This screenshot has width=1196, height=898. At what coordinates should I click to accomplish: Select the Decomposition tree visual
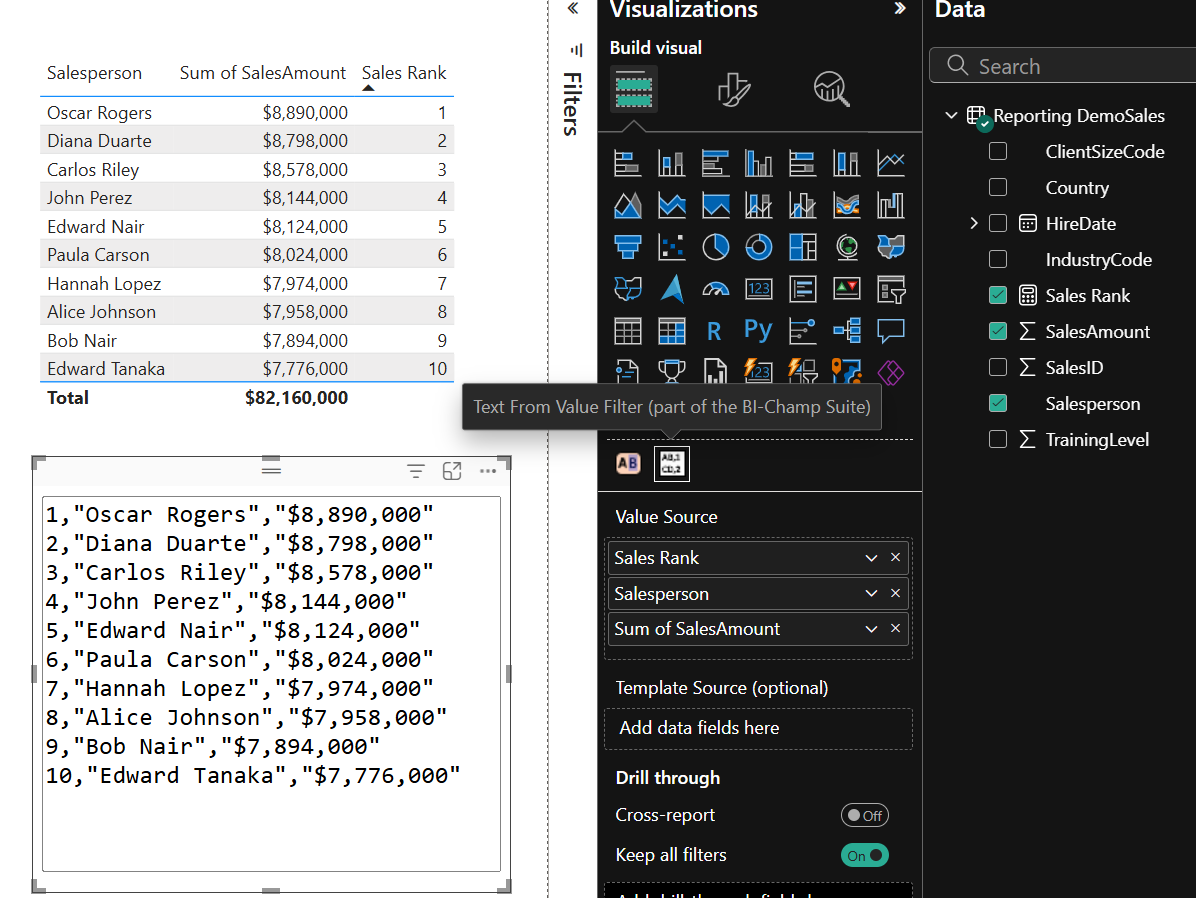(847, 331)
